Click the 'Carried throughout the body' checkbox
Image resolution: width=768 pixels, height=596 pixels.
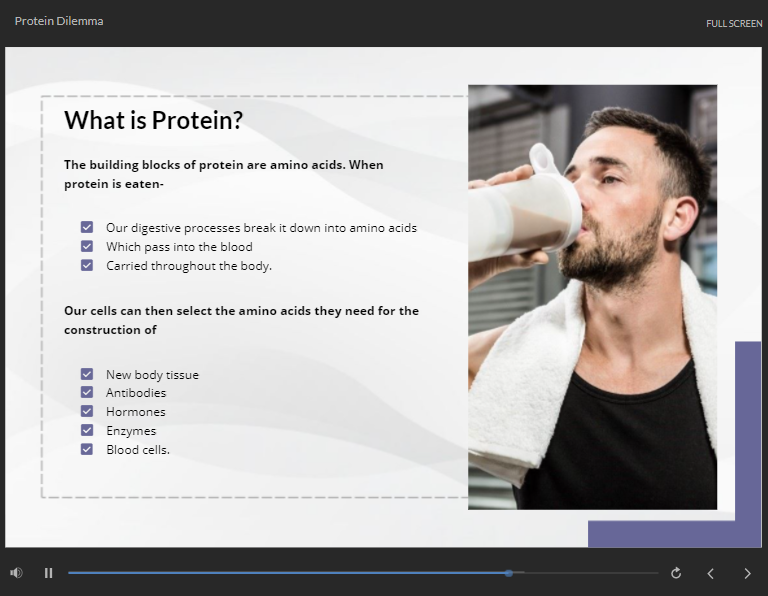point(87,265)
